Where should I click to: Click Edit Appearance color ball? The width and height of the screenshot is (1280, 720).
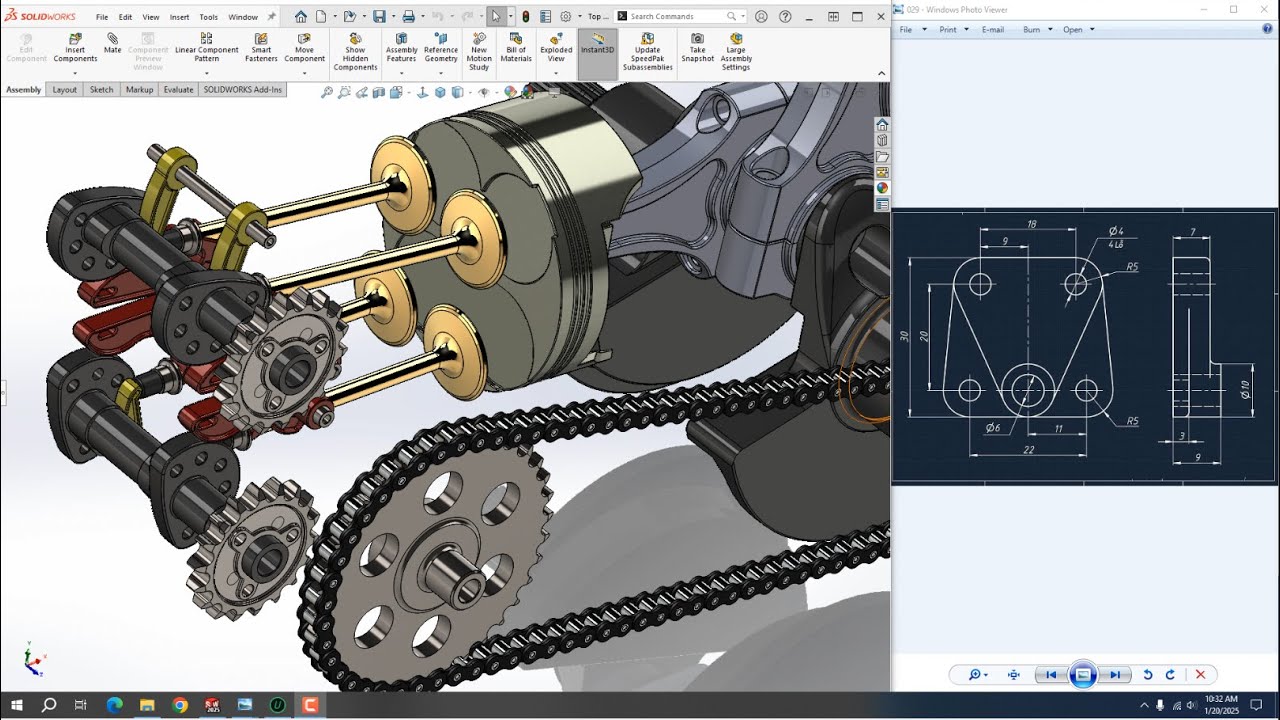tap(510, 92)
